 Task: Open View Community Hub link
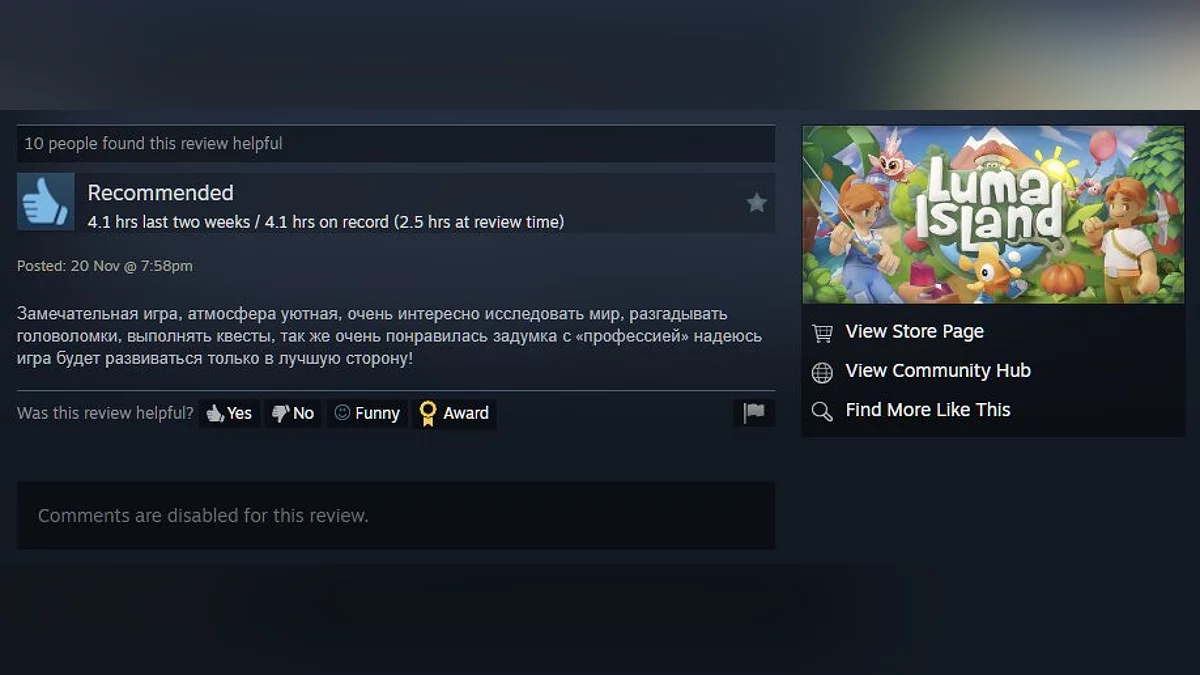click(938, 370)
